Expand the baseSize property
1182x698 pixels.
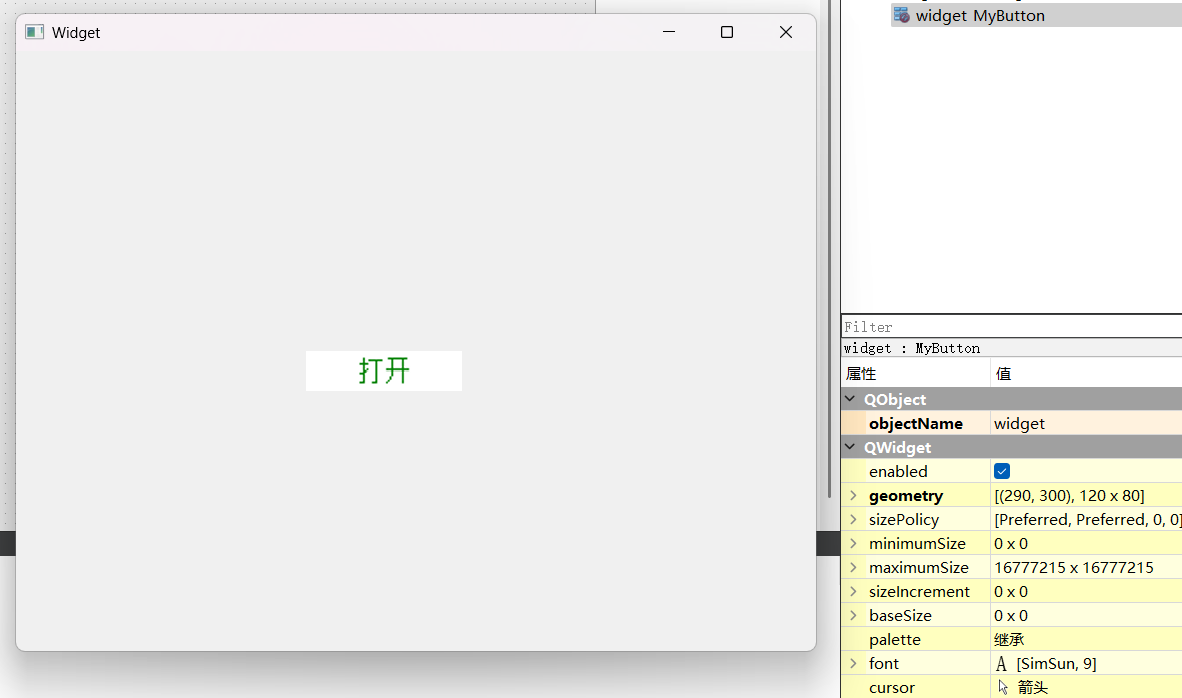click(853, 615)
